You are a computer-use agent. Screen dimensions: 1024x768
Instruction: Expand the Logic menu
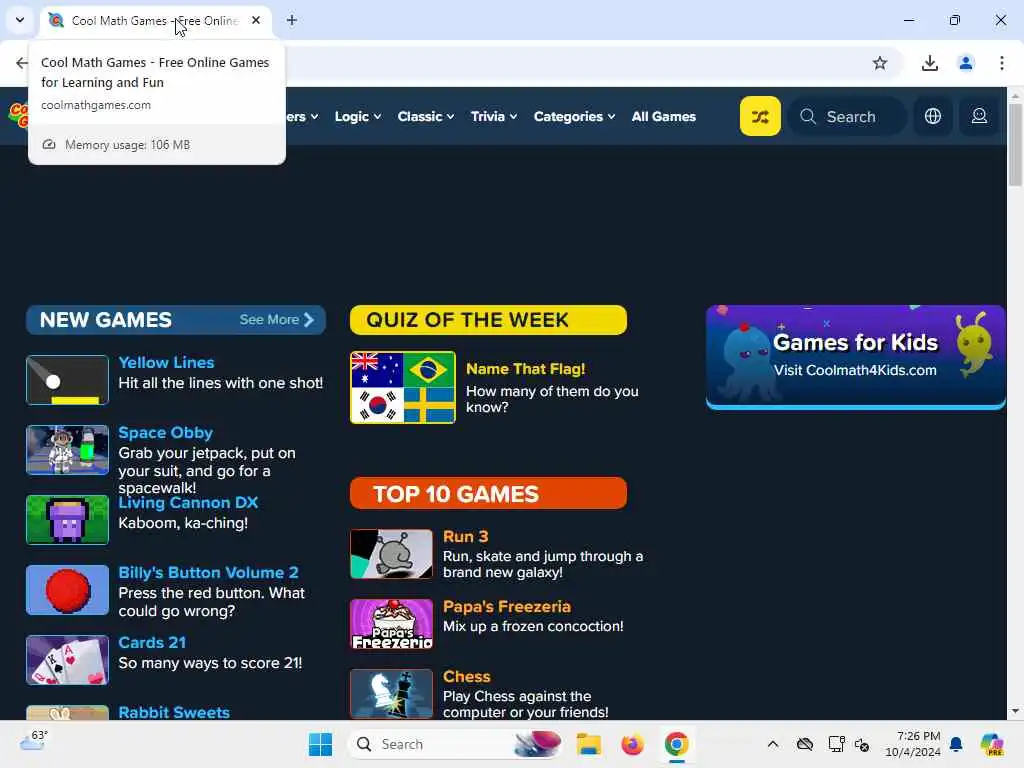point(357,116)
